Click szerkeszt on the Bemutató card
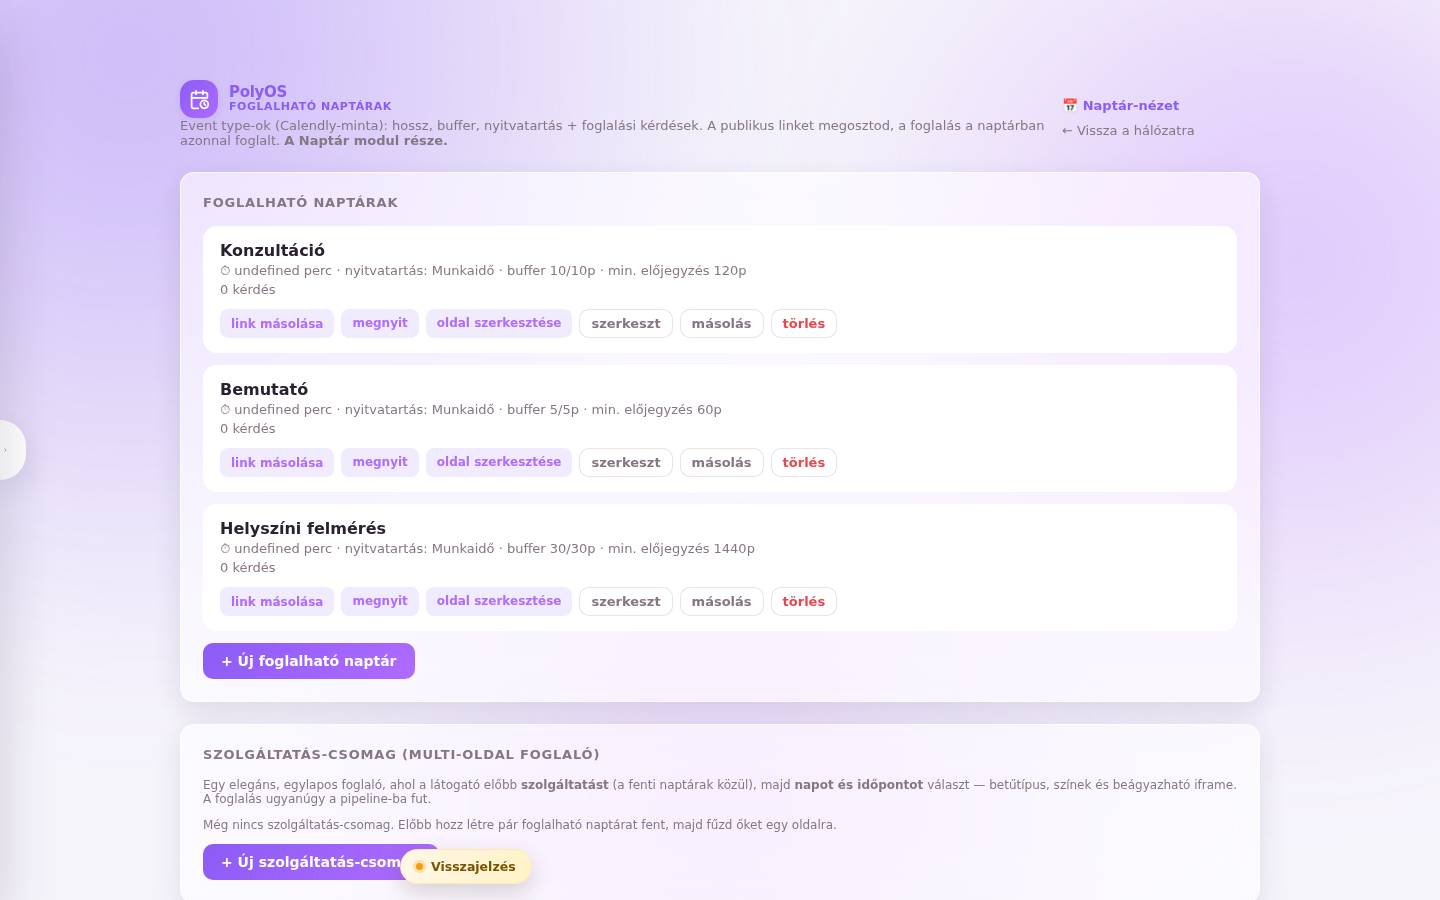The image size is (1440, 900). (626, 462)
